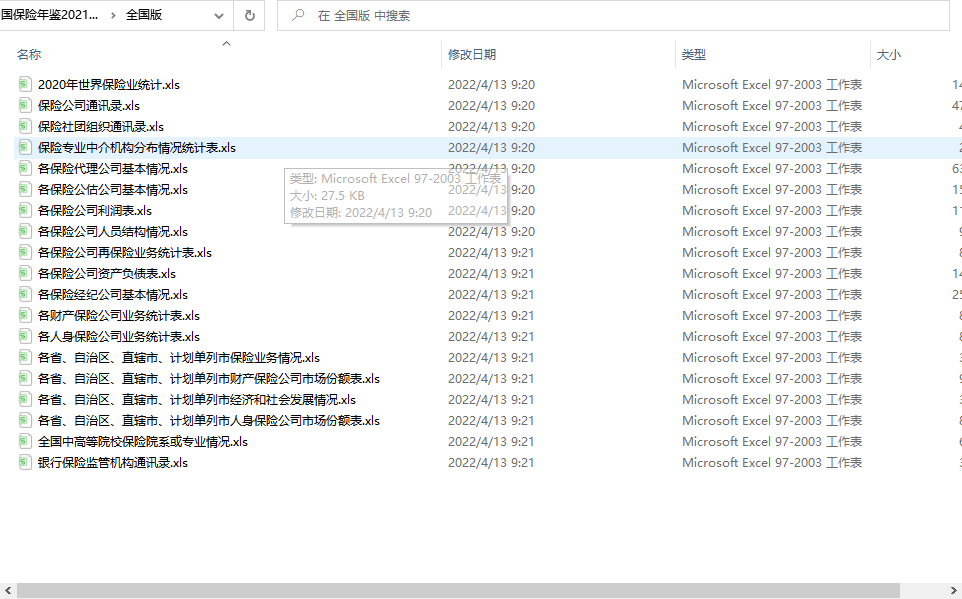
Task: Click the date cell of 保险公司通讯录.xls
Action: click(491, 106)
